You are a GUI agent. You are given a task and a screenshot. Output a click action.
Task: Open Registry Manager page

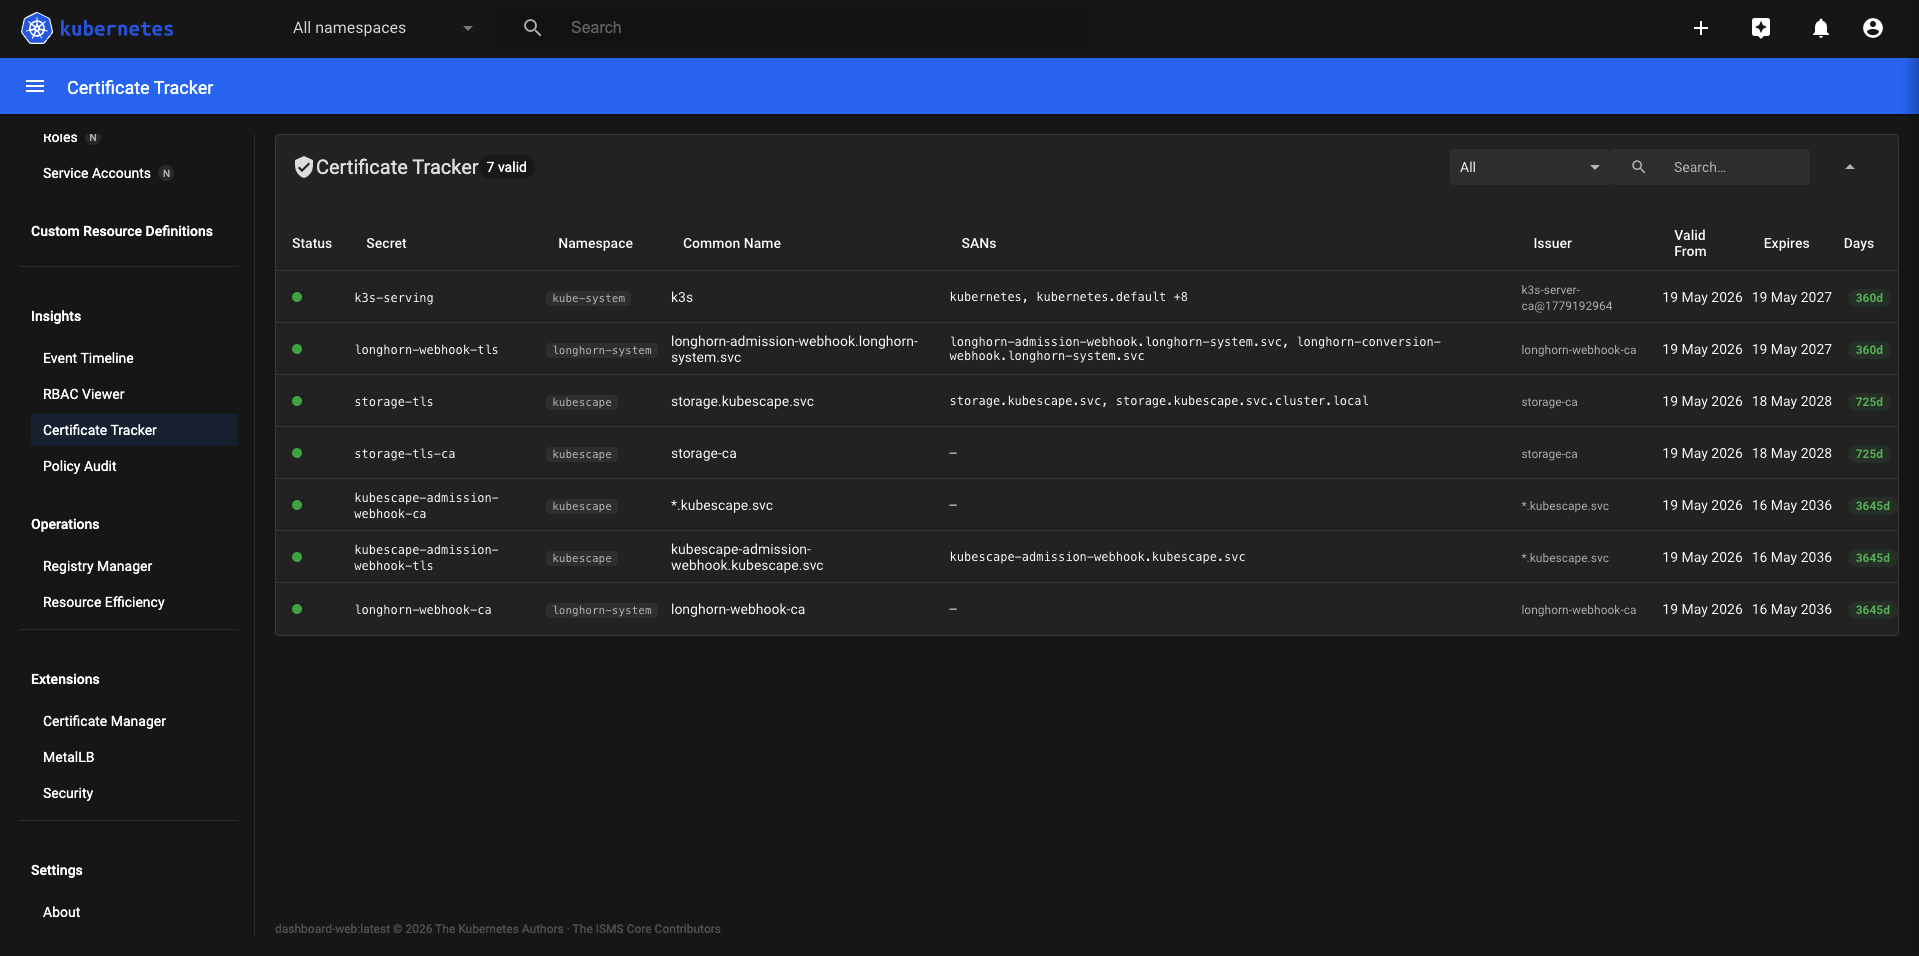(98, 566)
